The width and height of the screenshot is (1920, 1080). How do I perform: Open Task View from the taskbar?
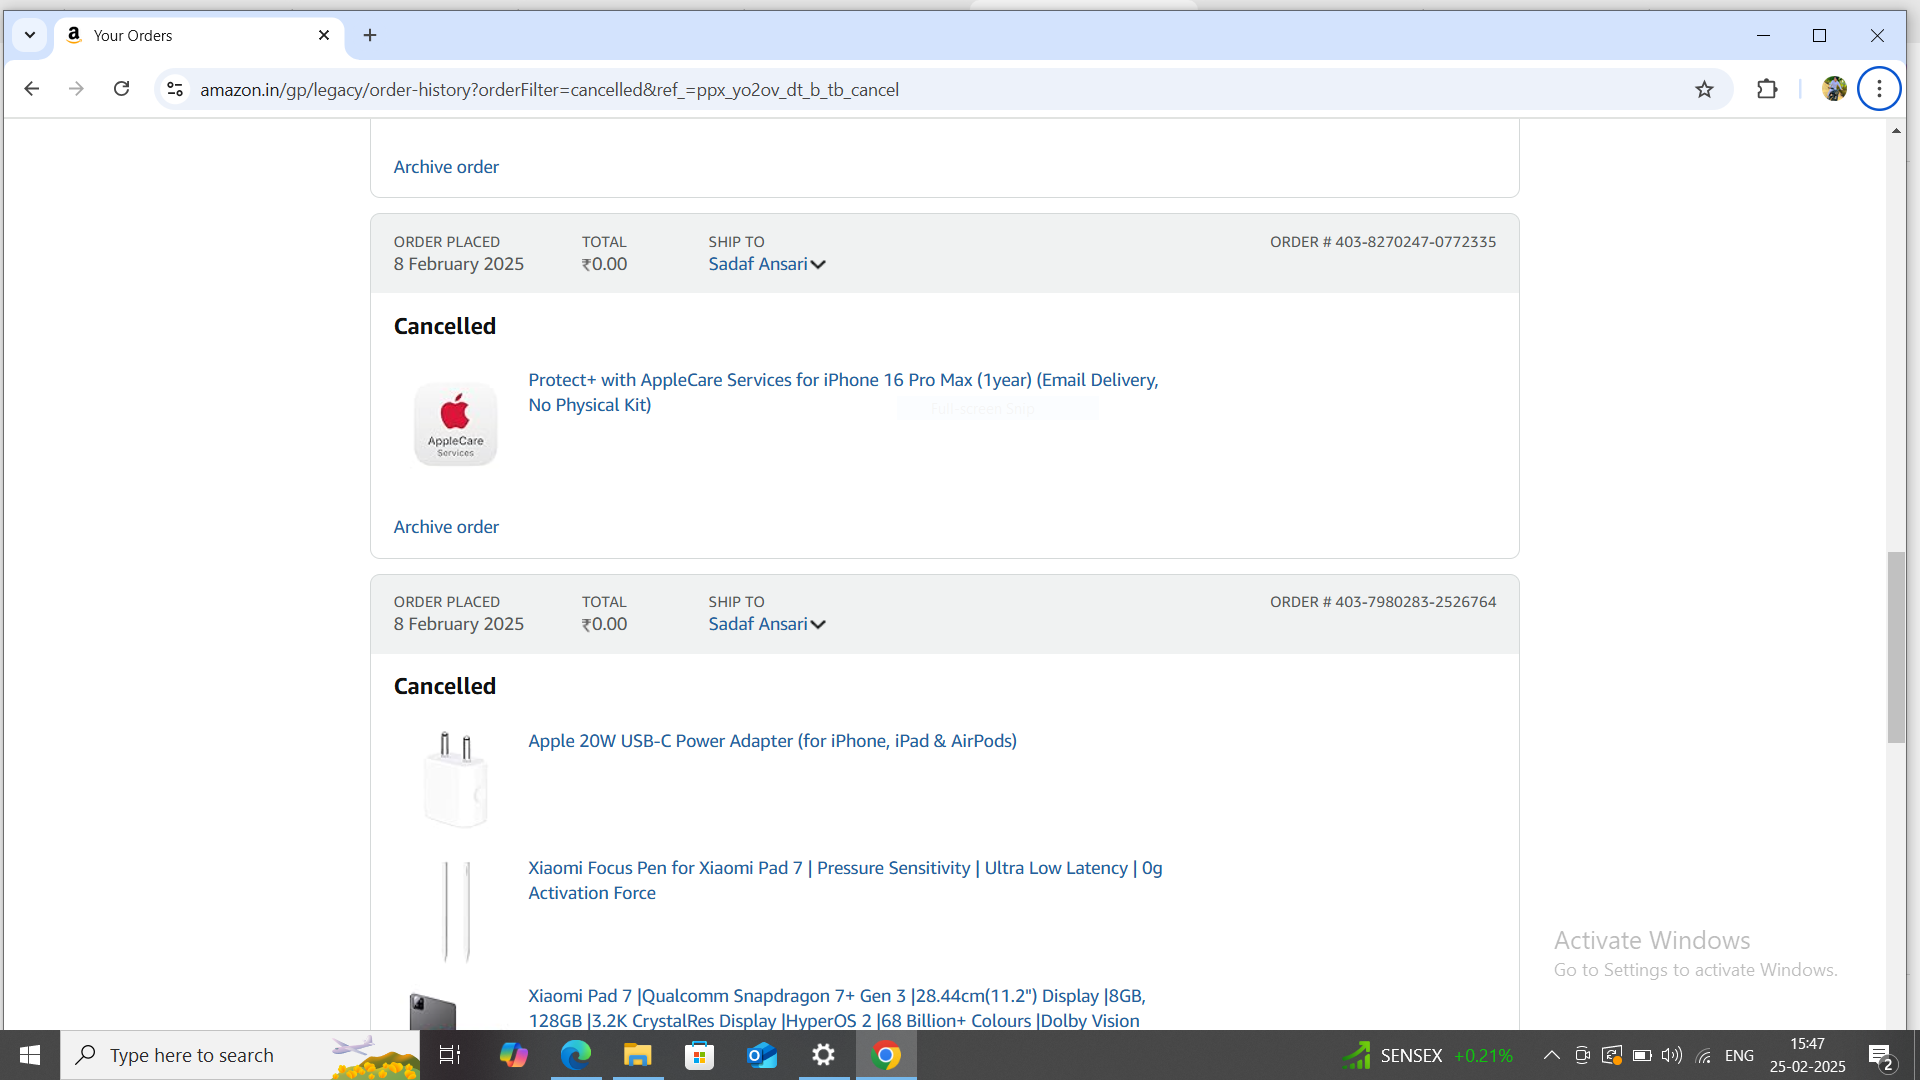point(450,1055)
